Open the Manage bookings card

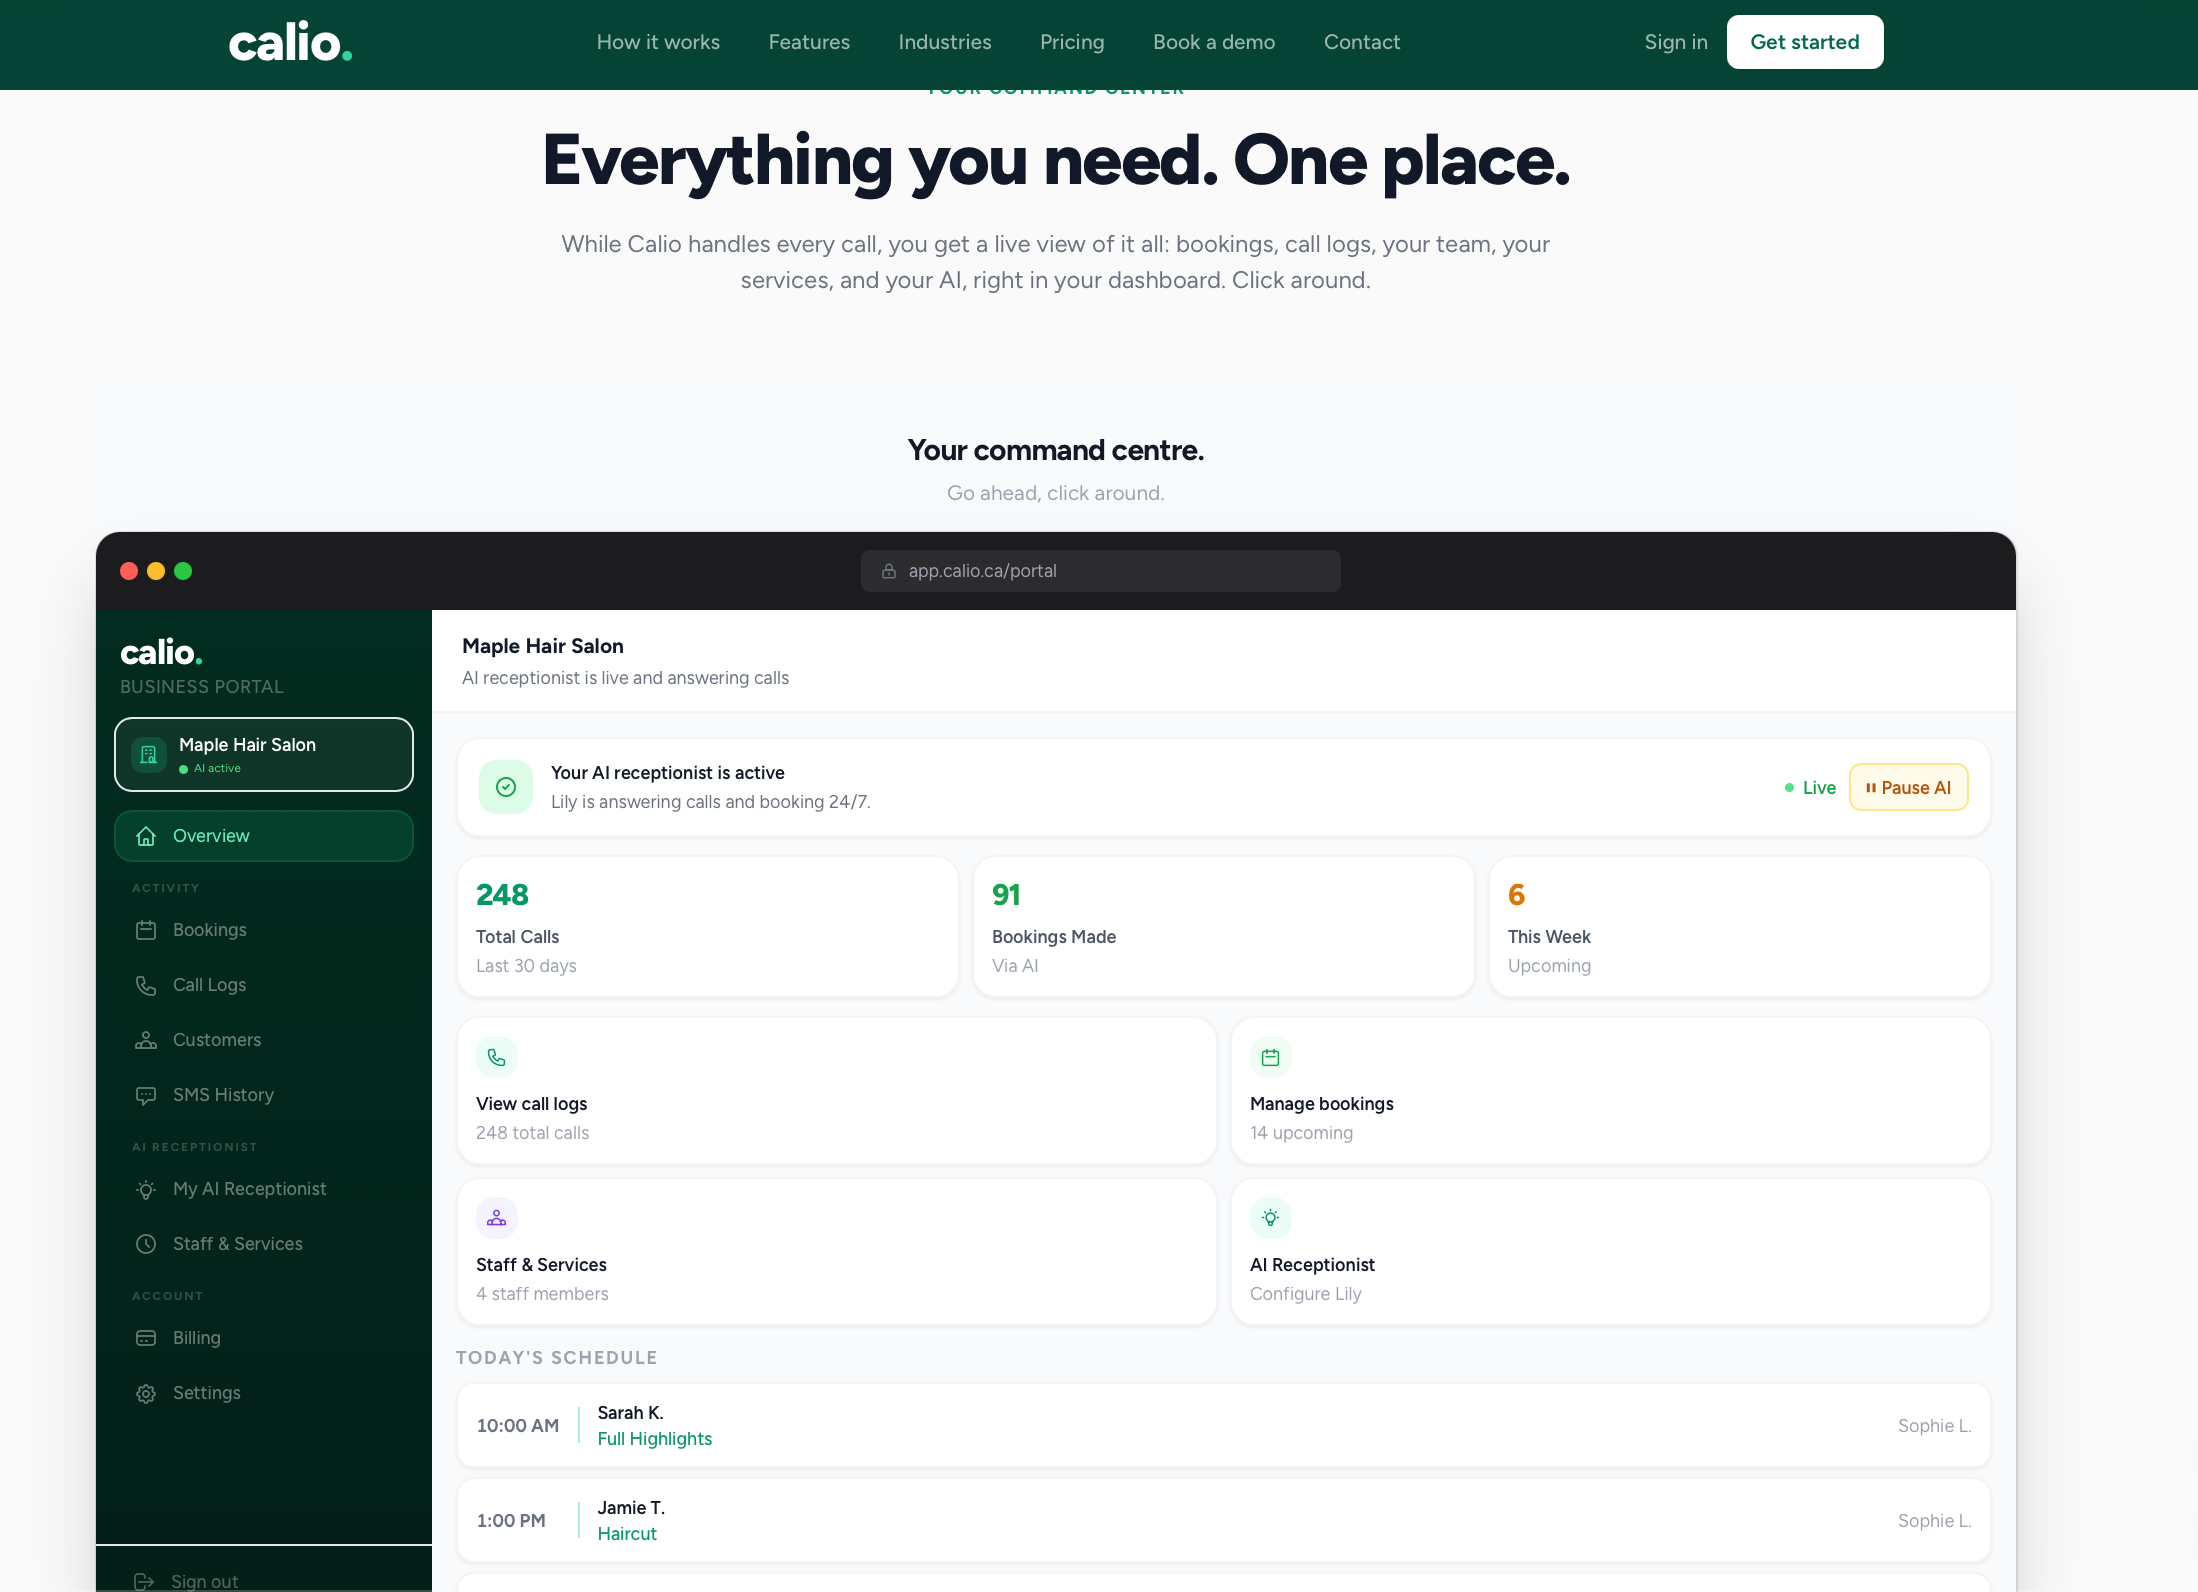pos(1611,1091)
